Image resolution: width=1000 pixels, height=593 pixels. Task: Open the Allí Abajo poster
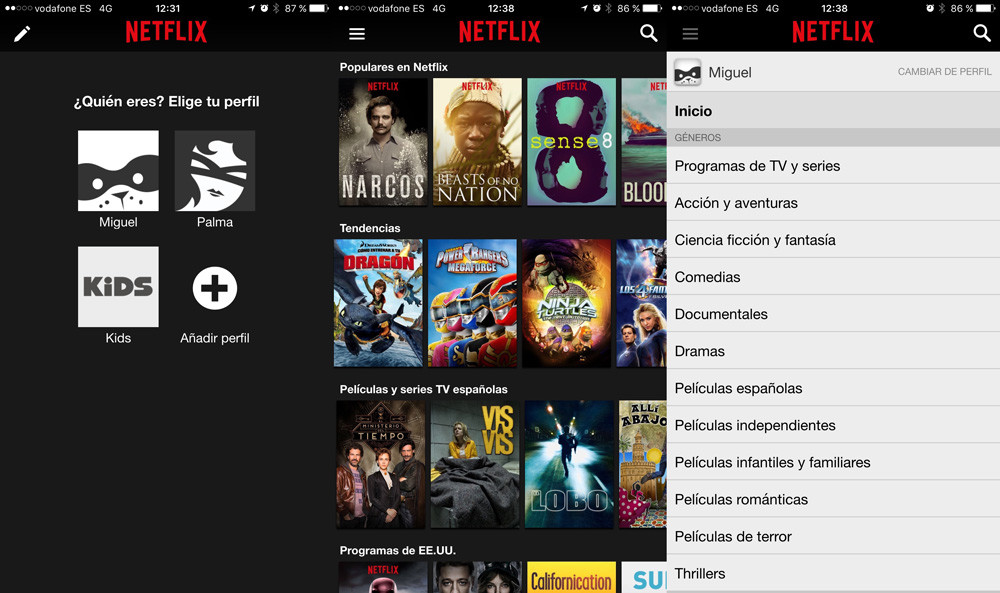point(643,464)
